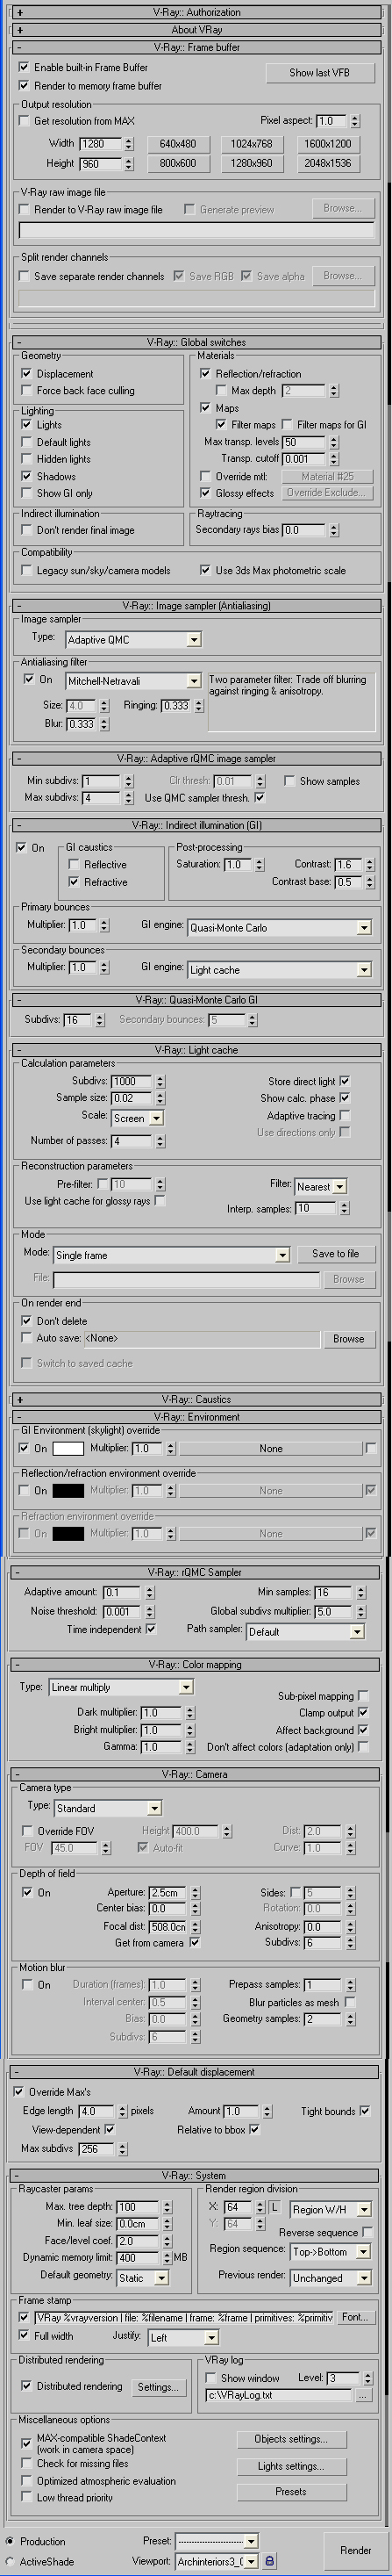Click the '...' browse button beside VRayLog.txt path
Image resolution: width=392 pixels, height=2576 pixels.
pyautogui.click(x=362, y=2396)
